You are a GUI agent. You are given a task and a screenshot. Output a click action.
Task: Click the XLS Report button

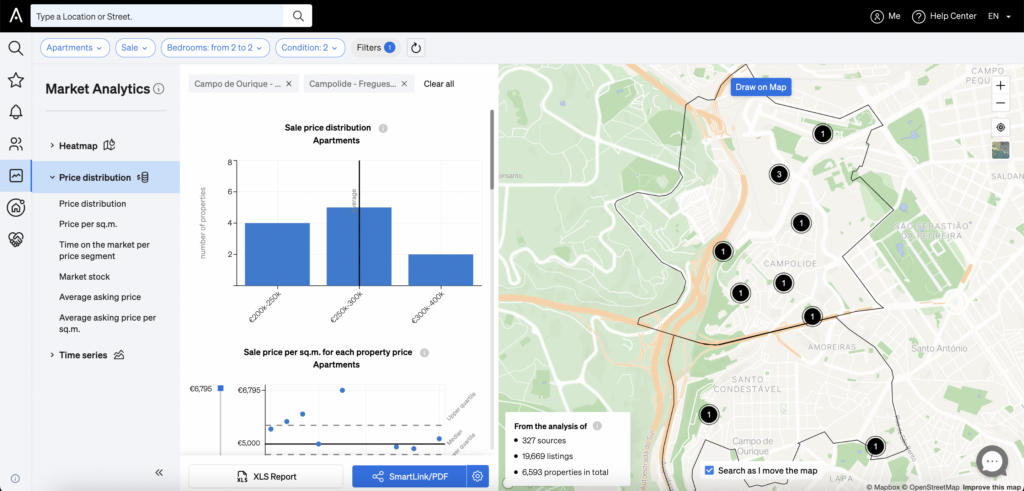click(x=266, y=476)
